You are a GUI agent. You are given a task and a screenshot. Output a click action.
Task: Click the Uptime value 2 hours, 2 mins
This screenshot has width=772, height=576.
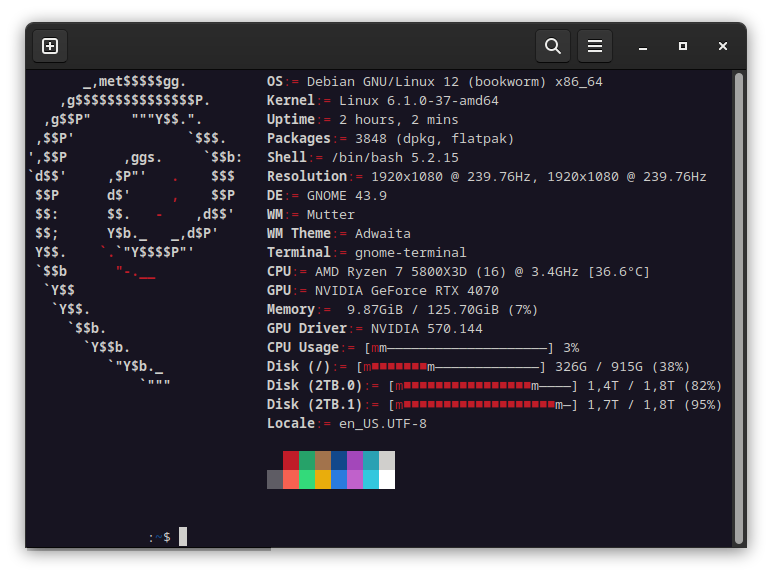[x=398, y=120]
